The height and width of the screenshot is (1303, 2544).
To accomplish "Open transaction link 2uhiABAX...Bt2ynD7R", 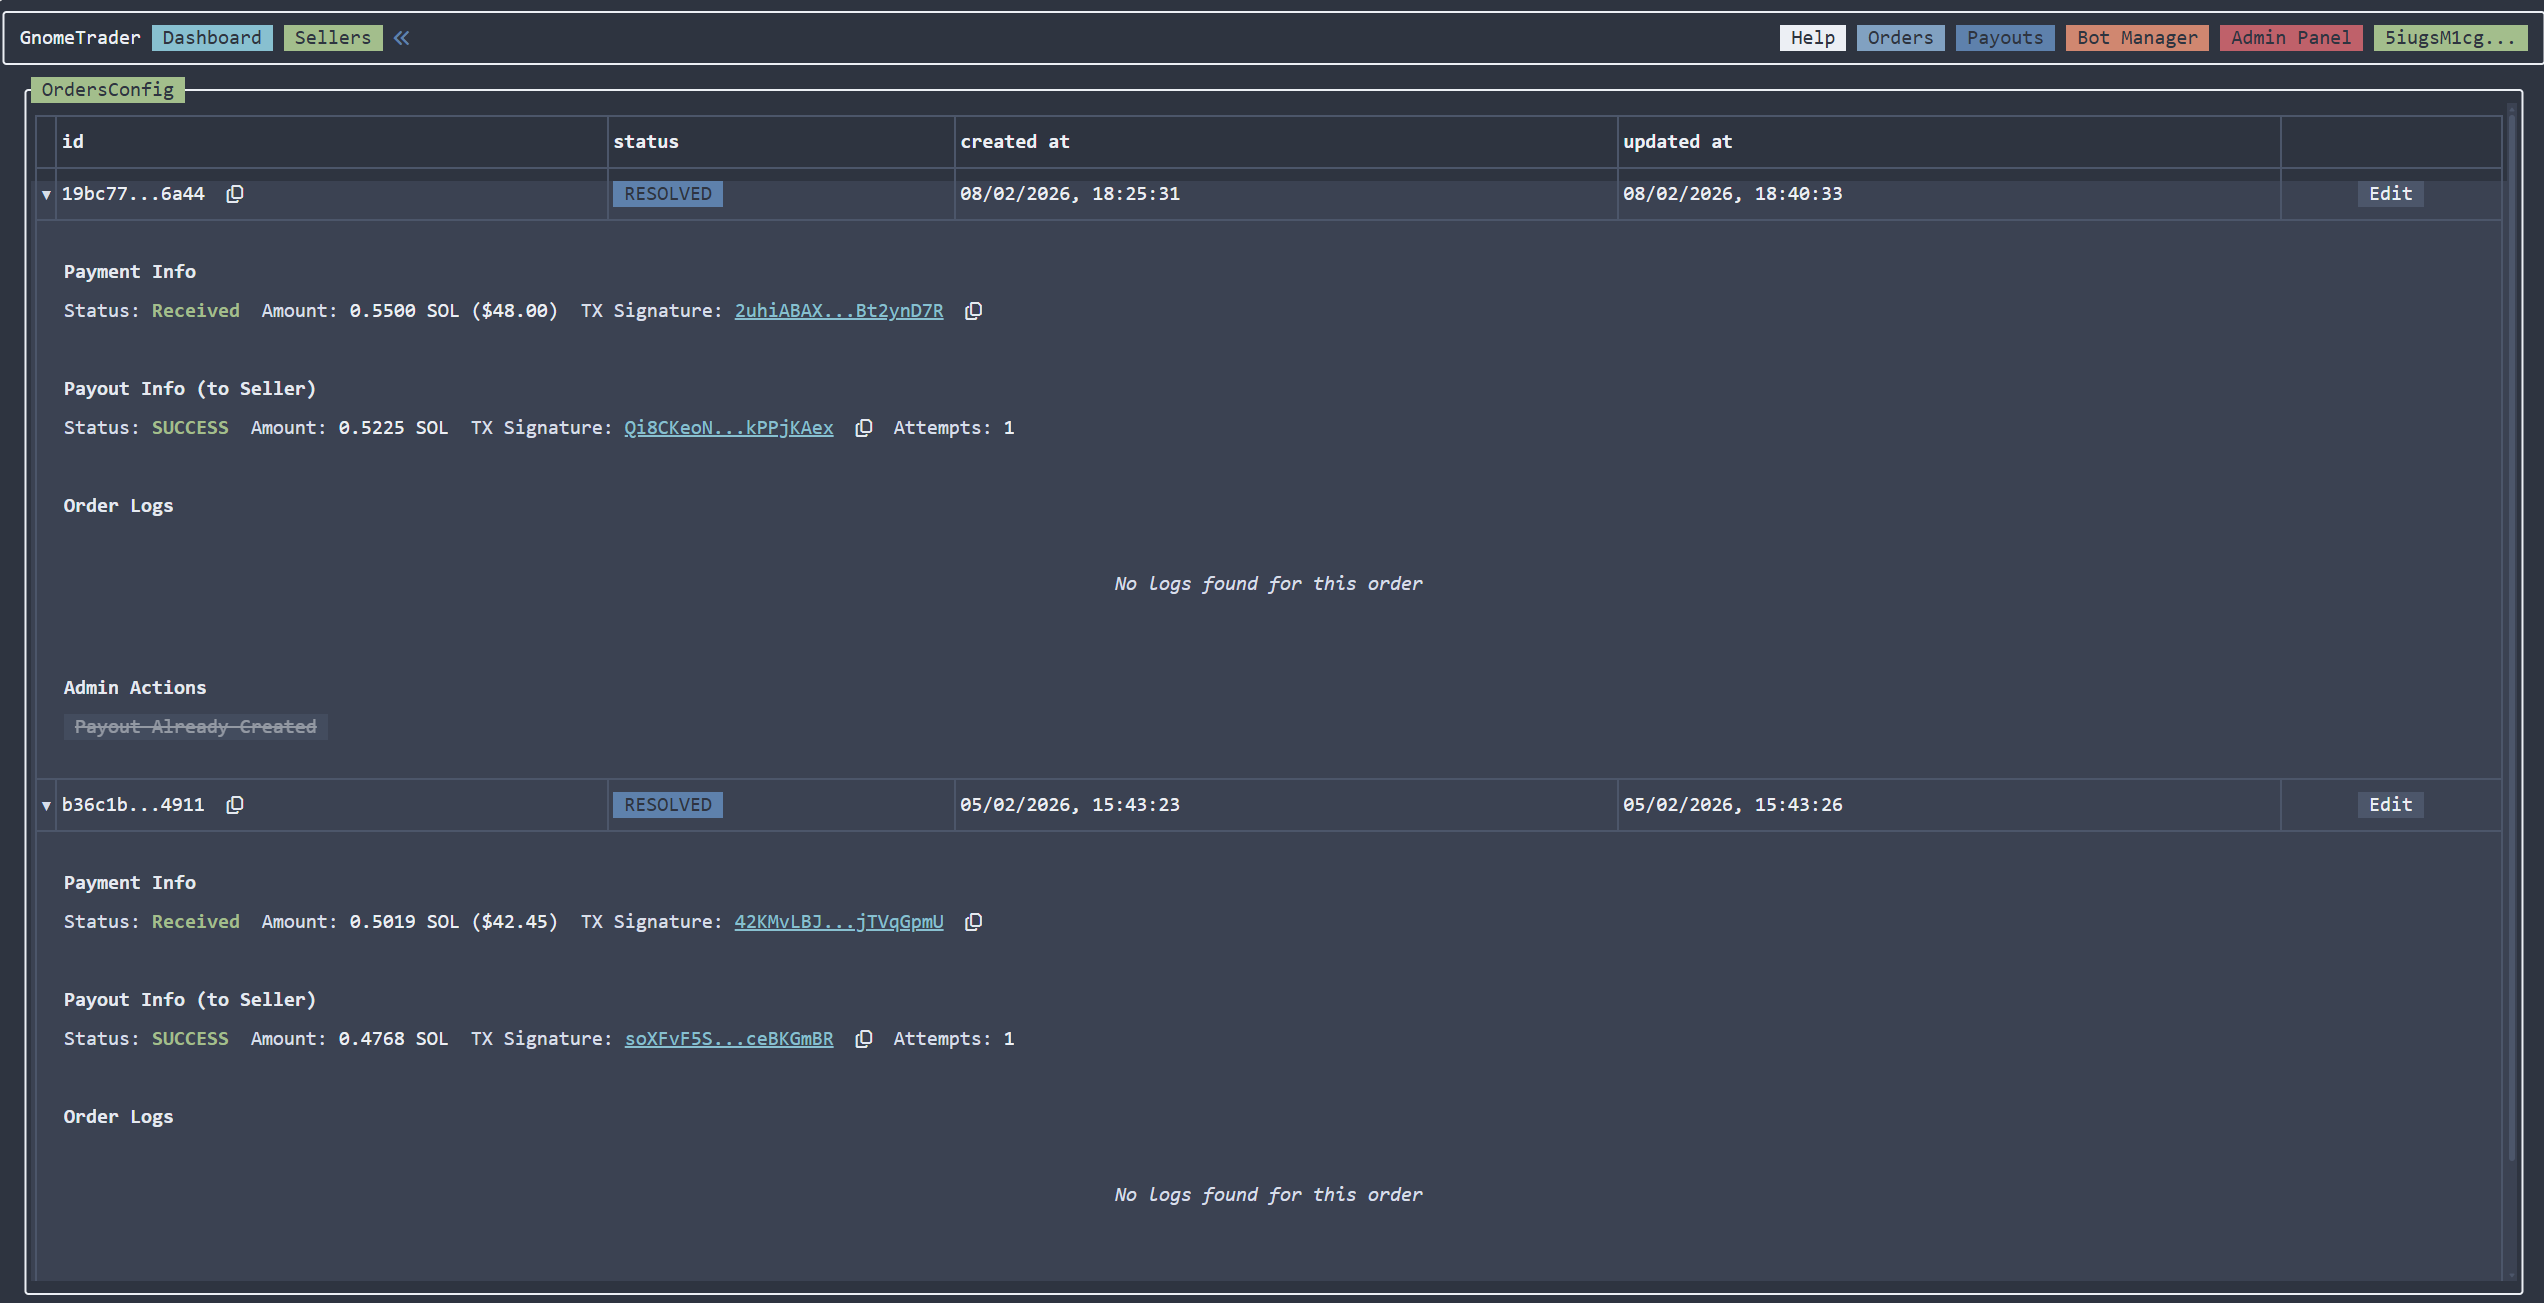I will point(839,311).
